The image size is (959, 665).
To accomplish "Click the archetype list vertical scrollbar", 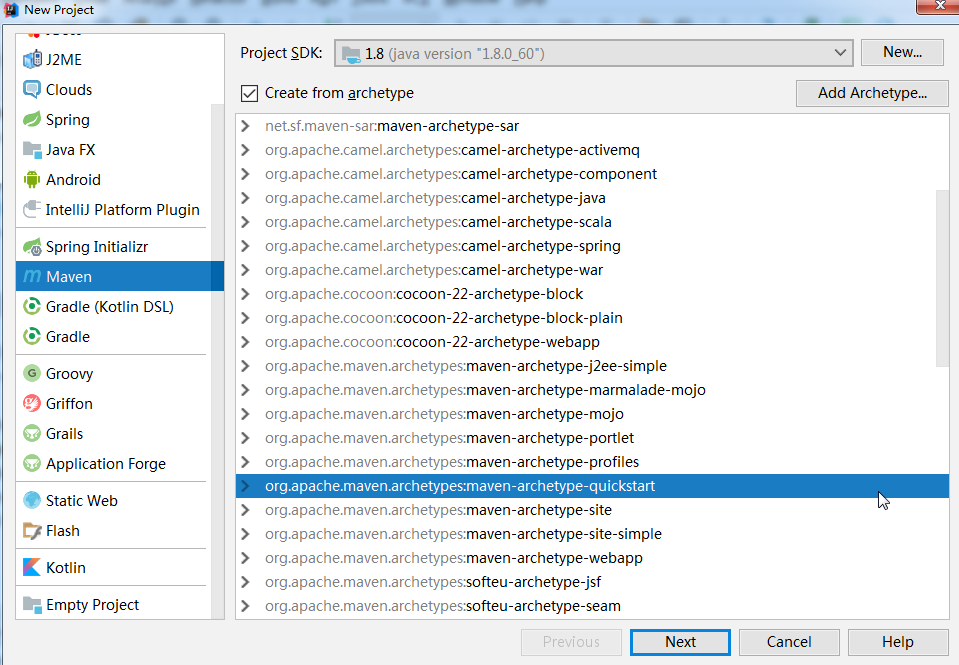I will coord(942,278).
